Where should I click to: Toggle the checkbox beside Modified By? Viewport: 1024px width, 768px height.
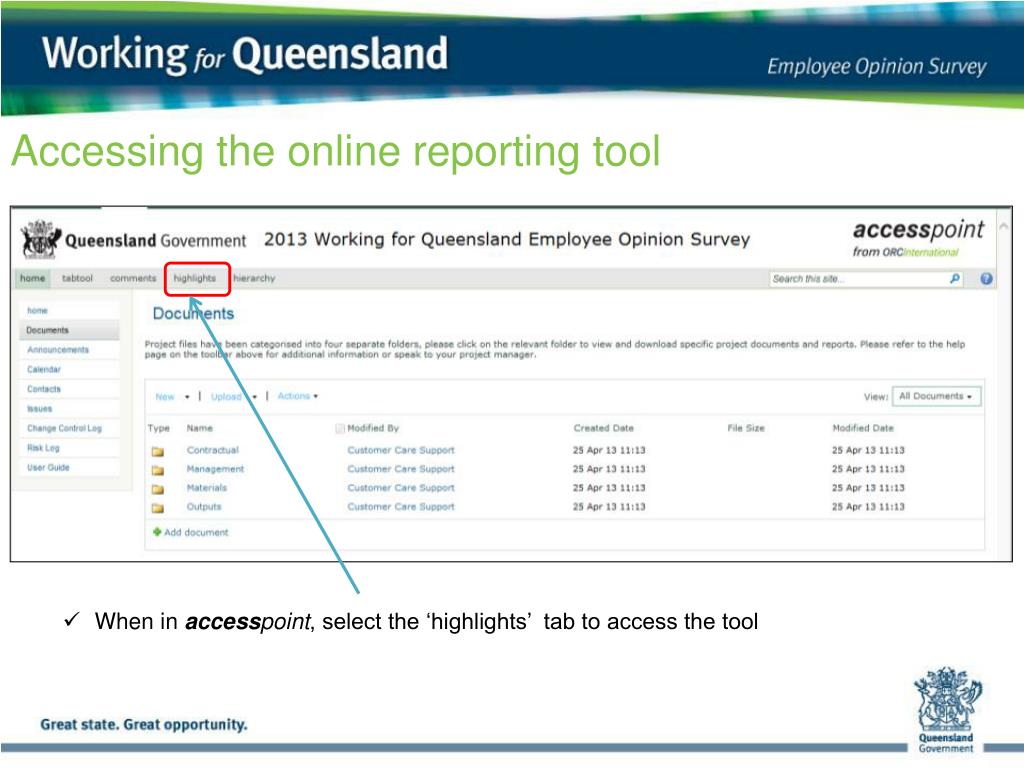(340, 428)
